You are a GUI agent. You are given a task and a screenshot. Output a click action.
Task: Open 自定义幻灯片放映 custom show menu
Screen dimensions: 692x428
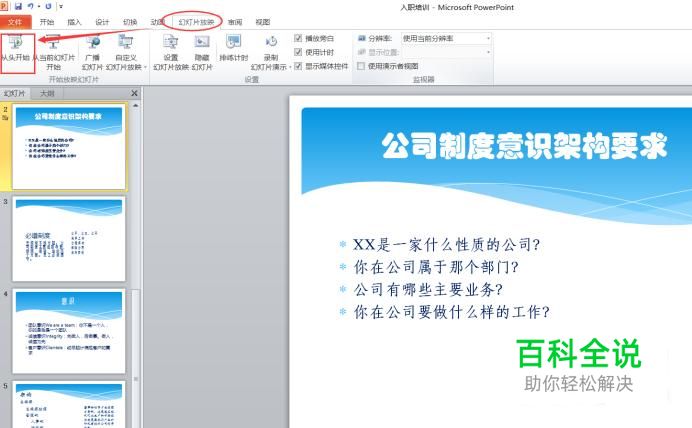click(126, 53)
